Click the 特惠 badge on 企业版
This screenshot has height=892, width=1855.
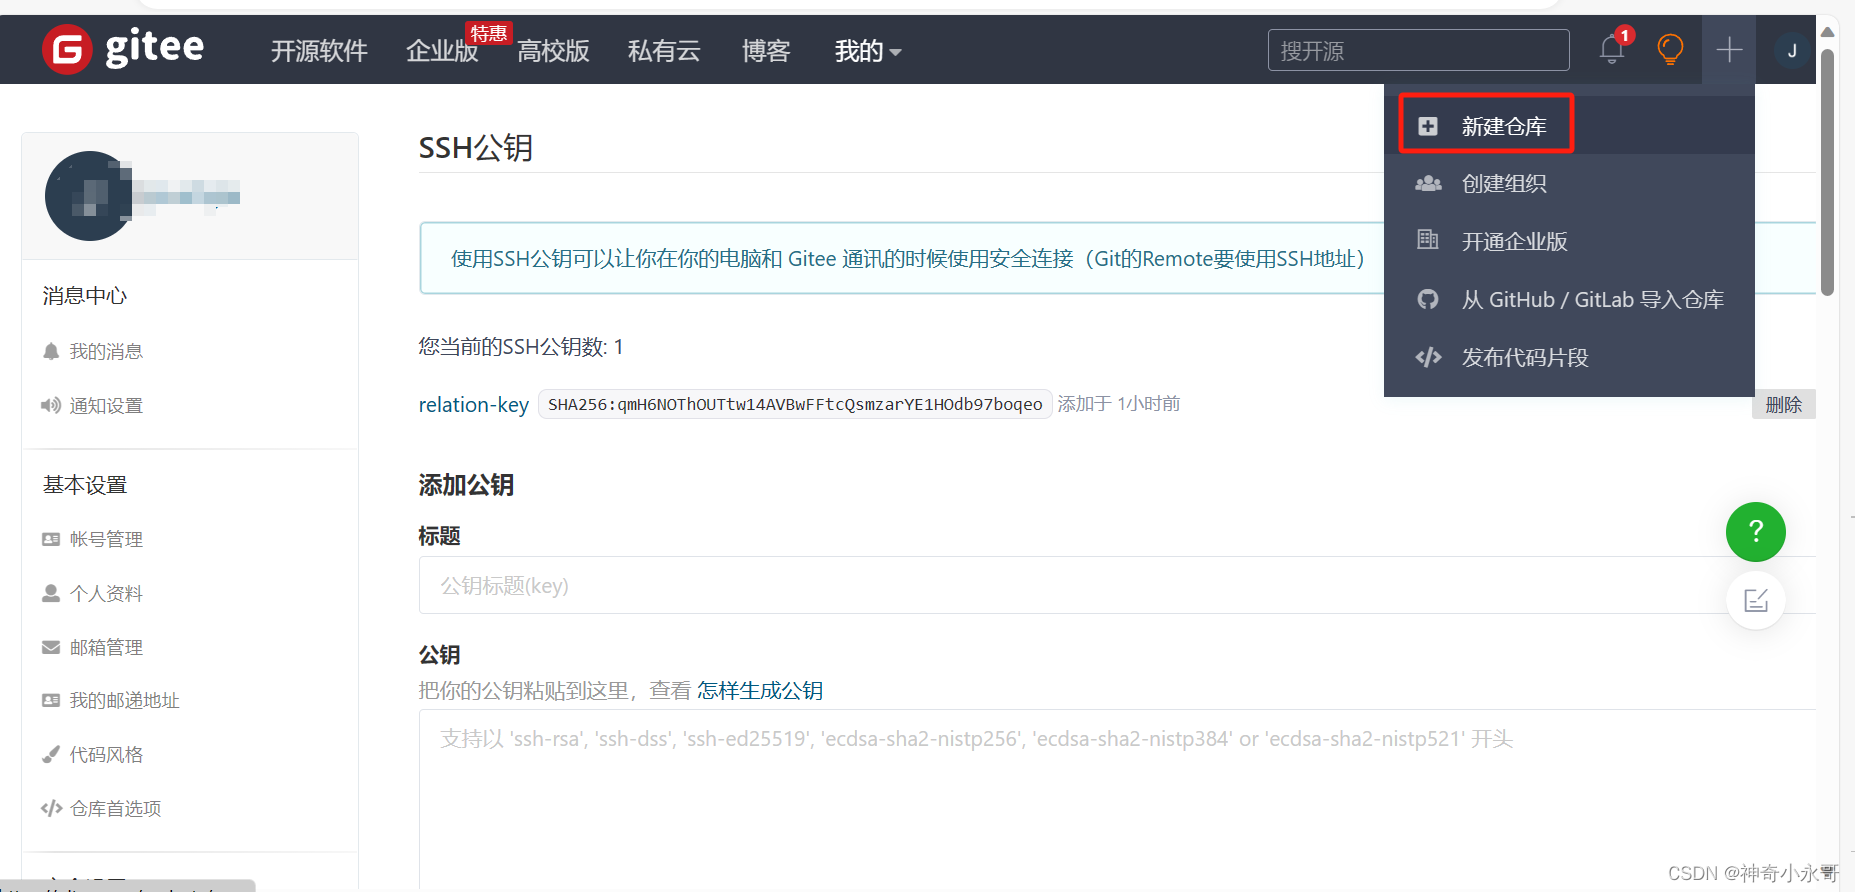(489, 33)
